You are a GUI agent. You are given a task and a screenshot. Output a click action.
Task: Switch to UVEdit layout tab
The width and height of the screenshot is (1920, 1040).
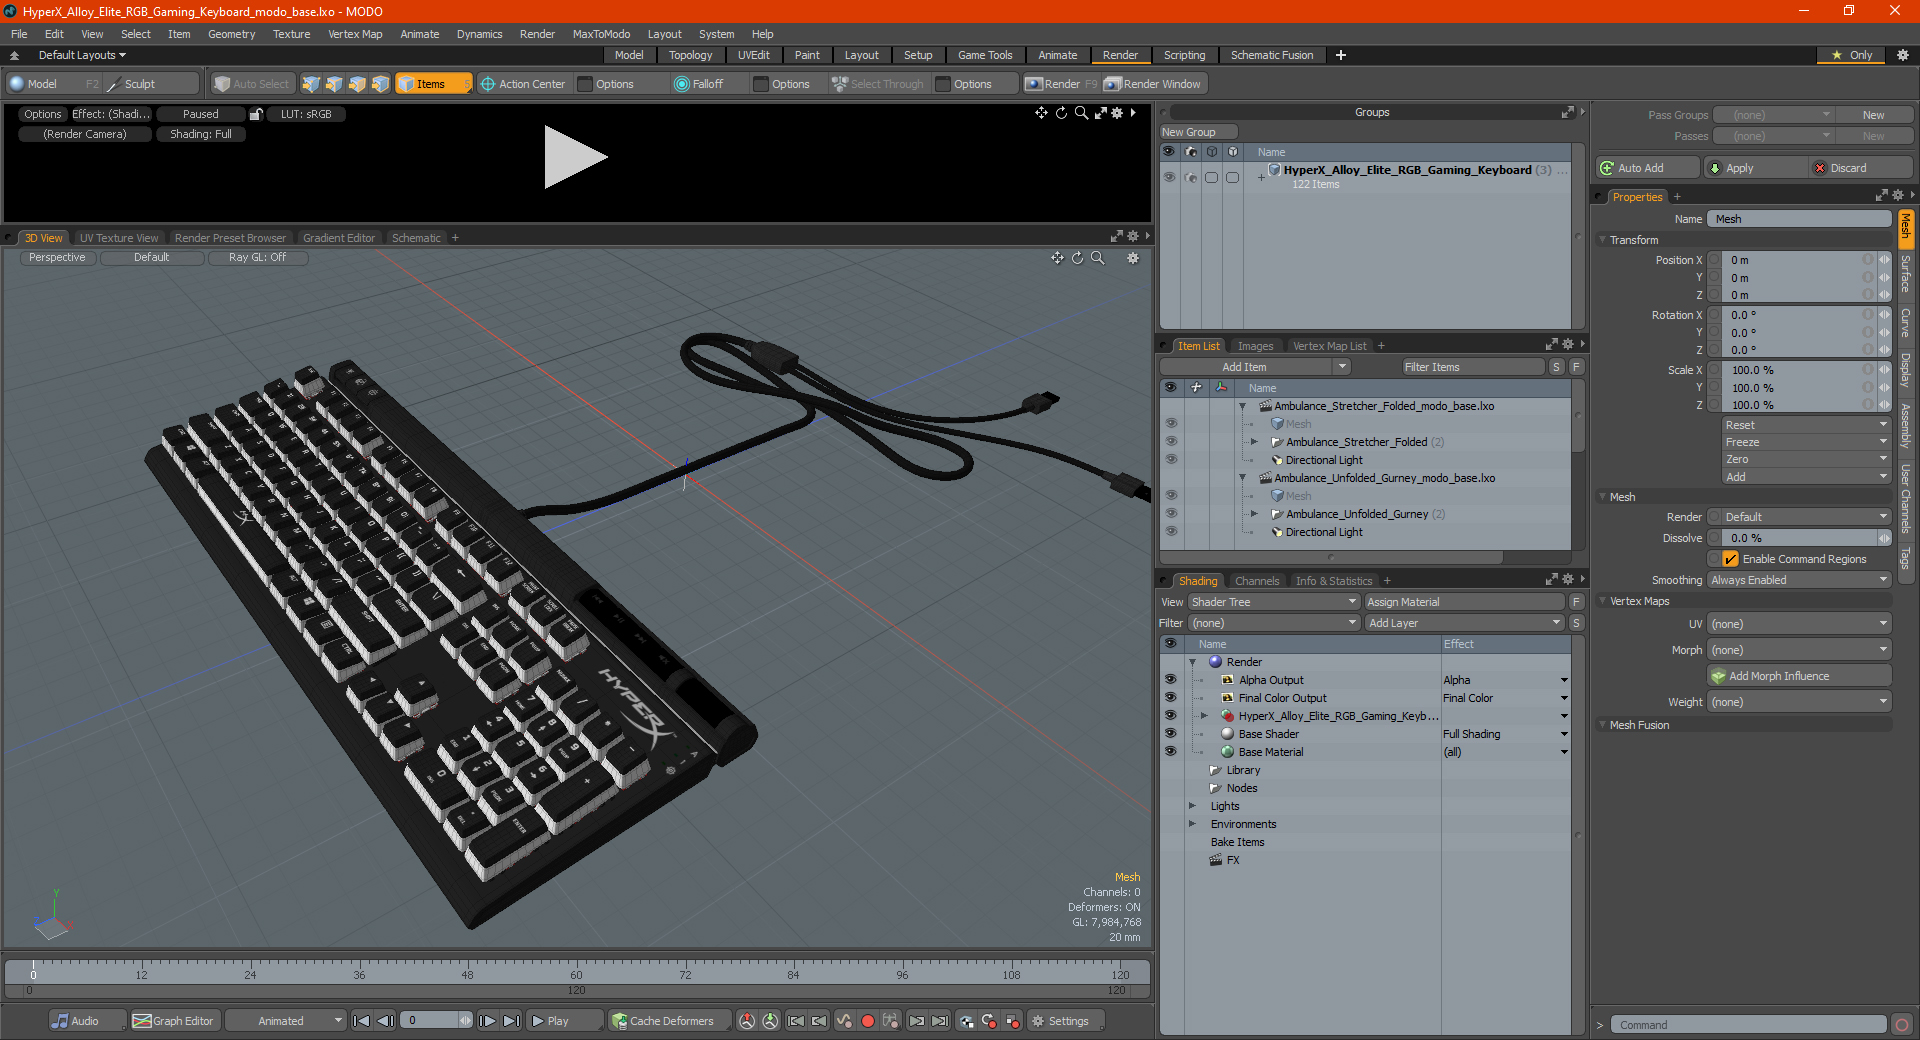pos(753,55)
